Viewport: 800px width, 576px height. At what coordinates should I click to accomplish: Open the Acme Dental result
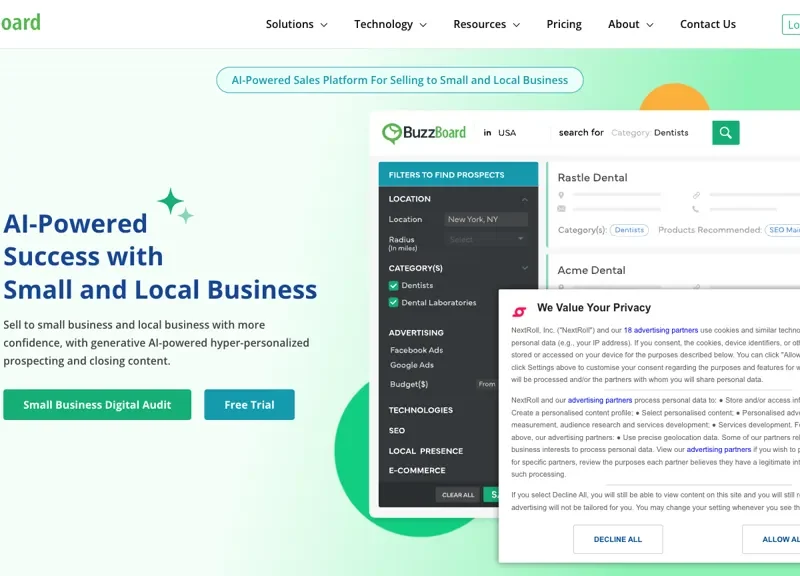(x=591, y=270)
